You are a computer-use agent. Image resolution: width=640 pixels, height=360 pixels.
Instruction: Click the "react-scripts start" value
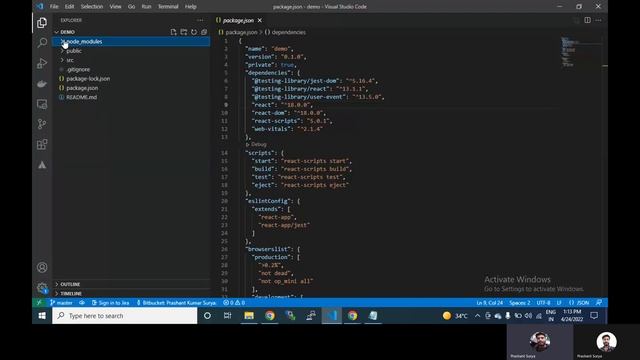coord(315,161)
